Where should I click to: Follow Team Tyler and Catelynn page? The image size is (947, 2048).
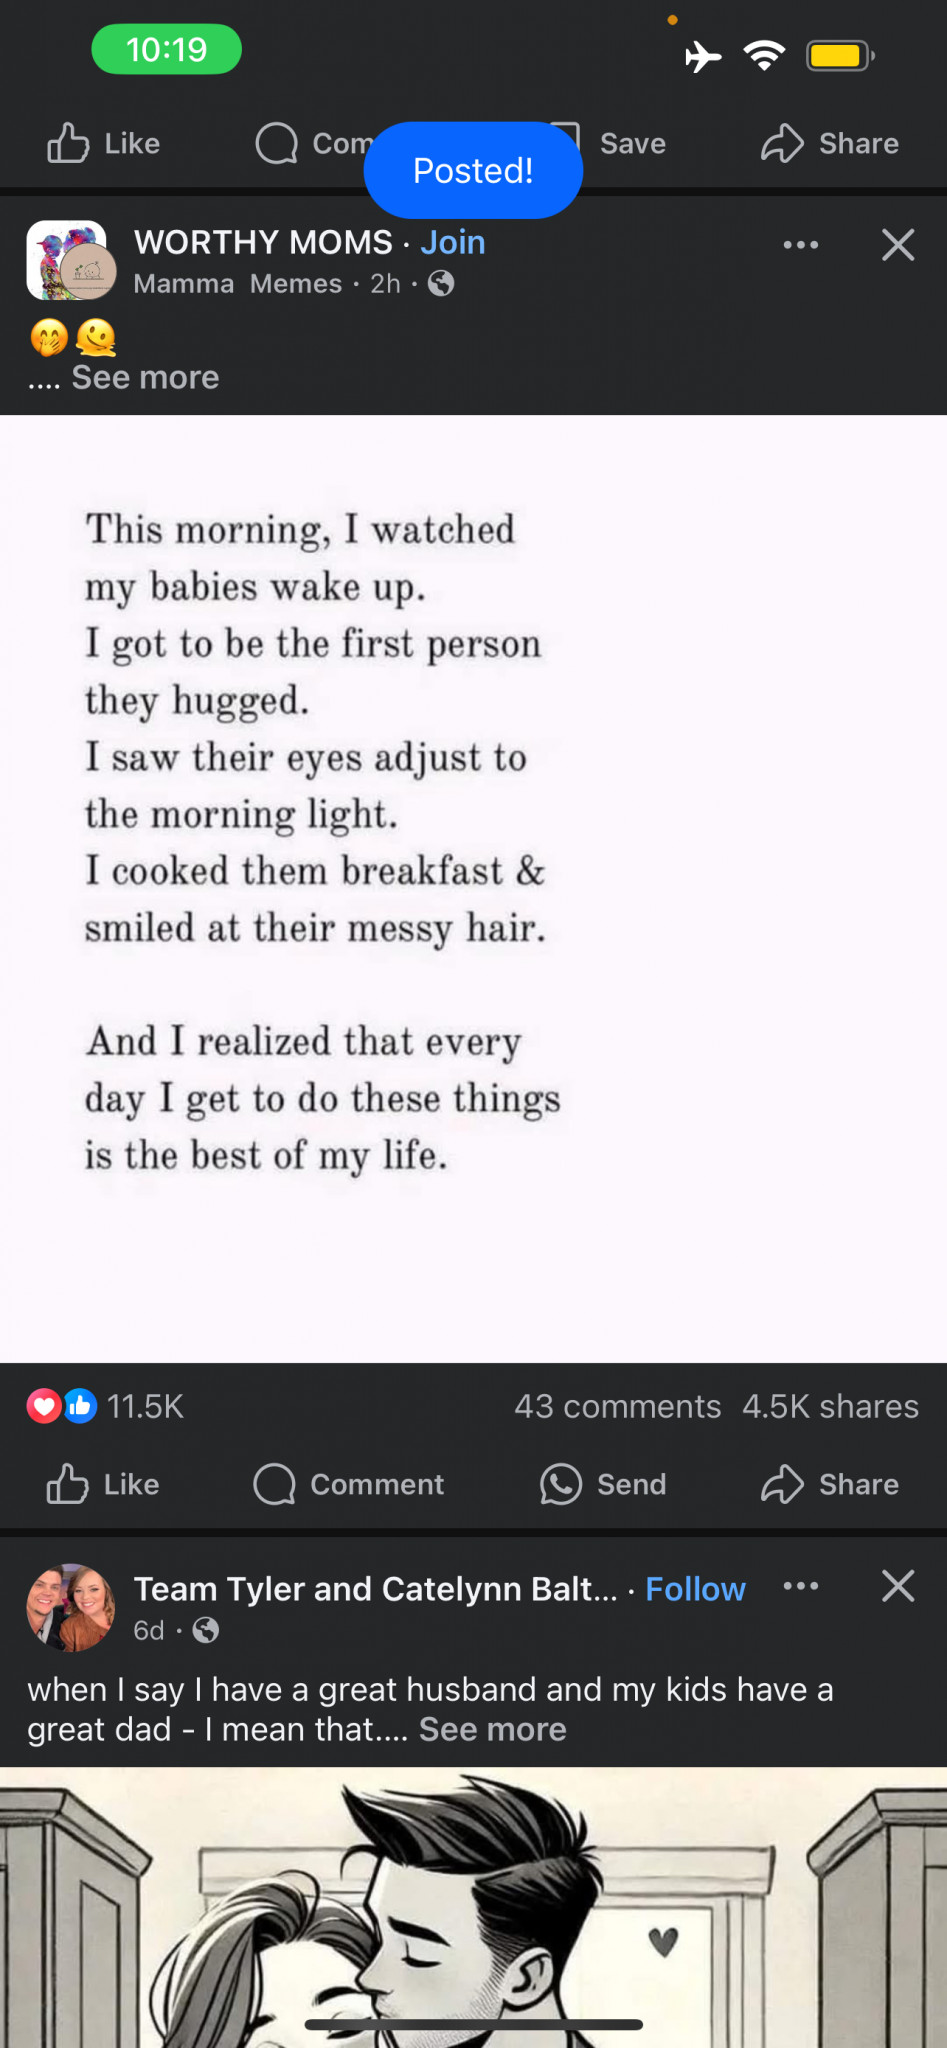pos(695,1589)
